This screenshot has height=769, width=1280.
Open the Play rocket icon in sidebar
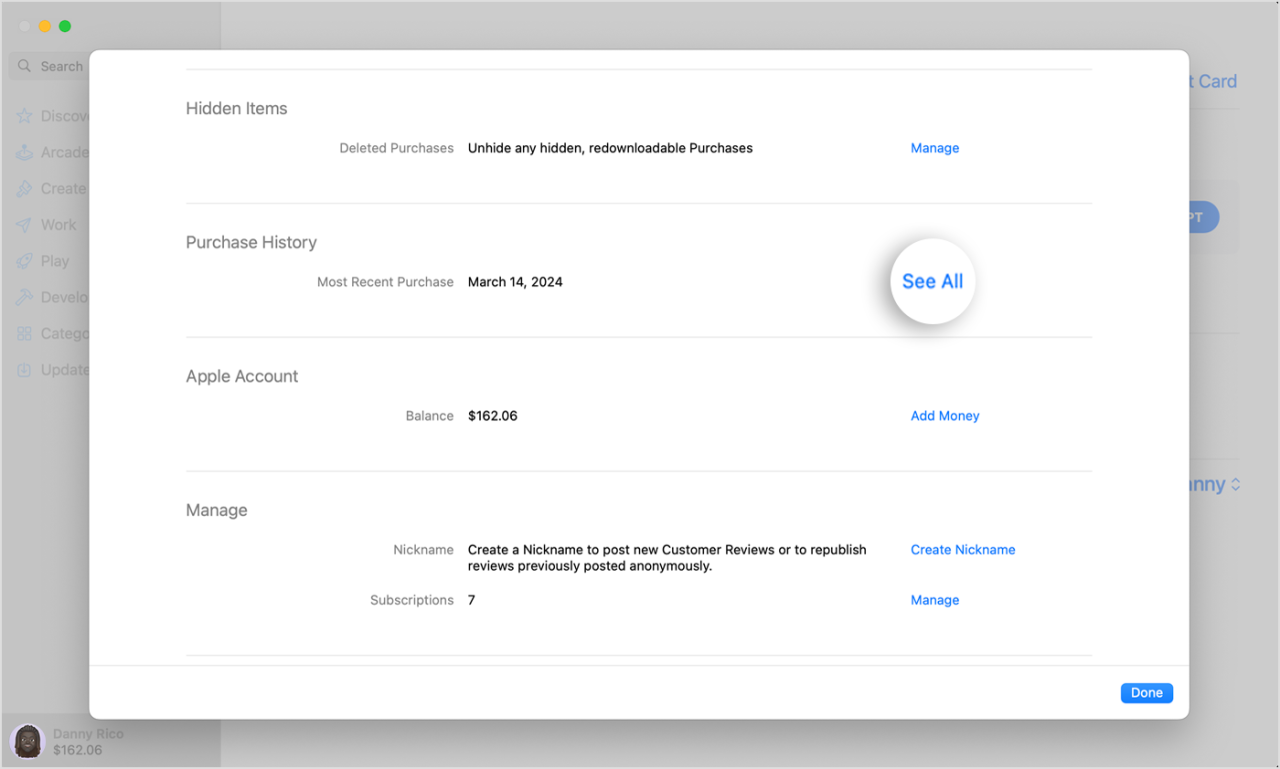pos(24,260)
